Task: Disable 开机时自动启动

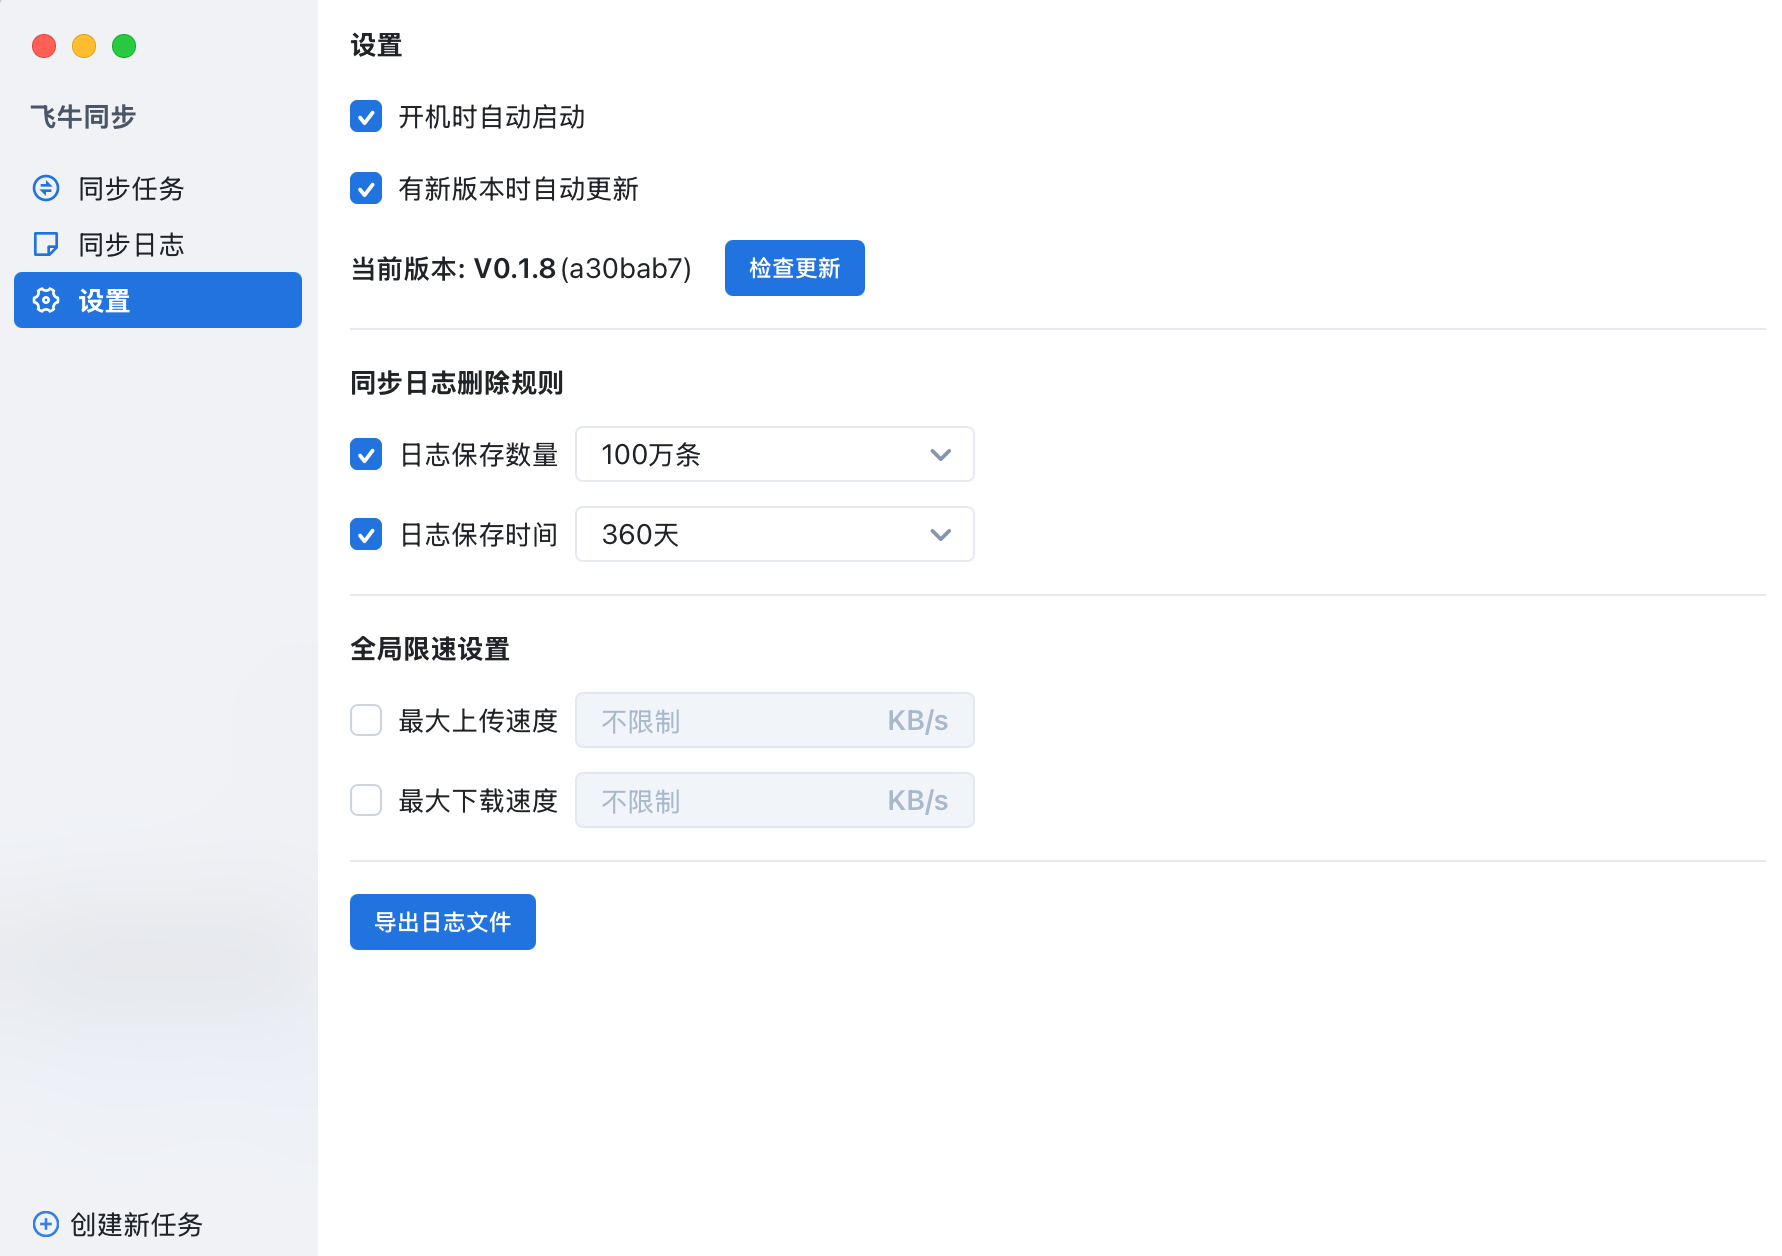Action: [x=366, y=117]
